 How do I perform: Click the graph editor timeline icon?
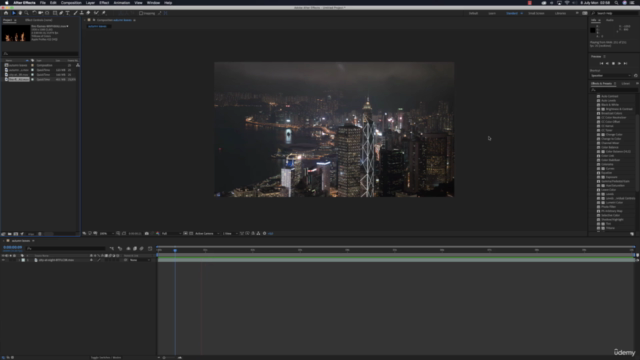coord(150,248)
